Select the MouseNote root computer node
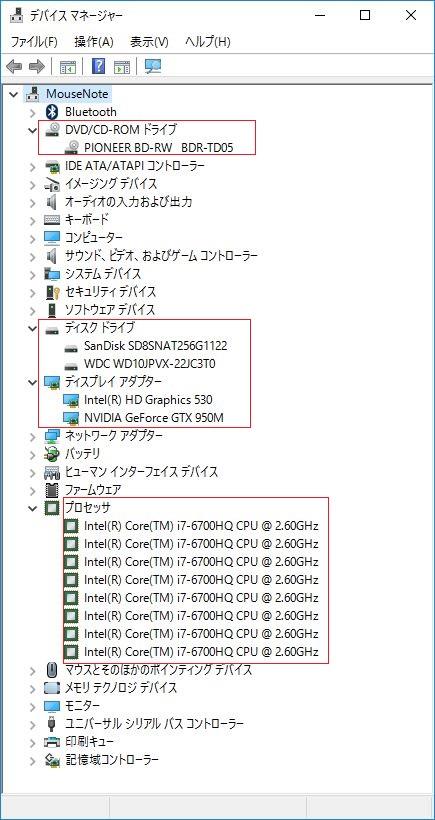Image resolution: width=435 pixels, height=820 pixels. (77, 94)
